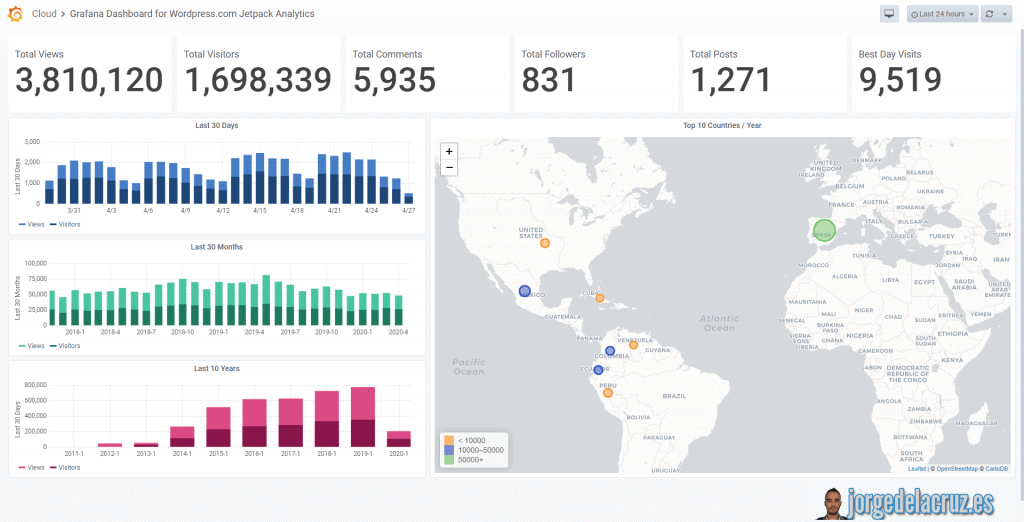This screenshot has width=1024, height=522.
Task: Click the 831 followers value
Action: pyautogui.click(x=549, y=80)
